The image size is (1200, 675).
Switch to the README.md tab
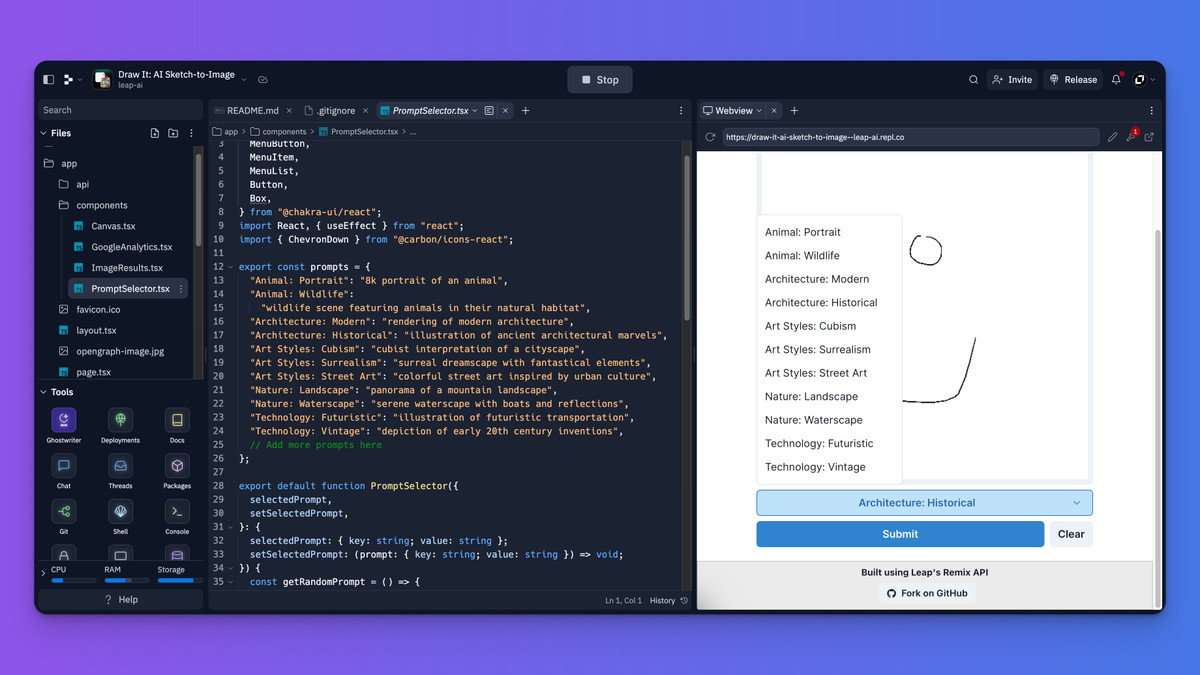click(x=252, y=111)
